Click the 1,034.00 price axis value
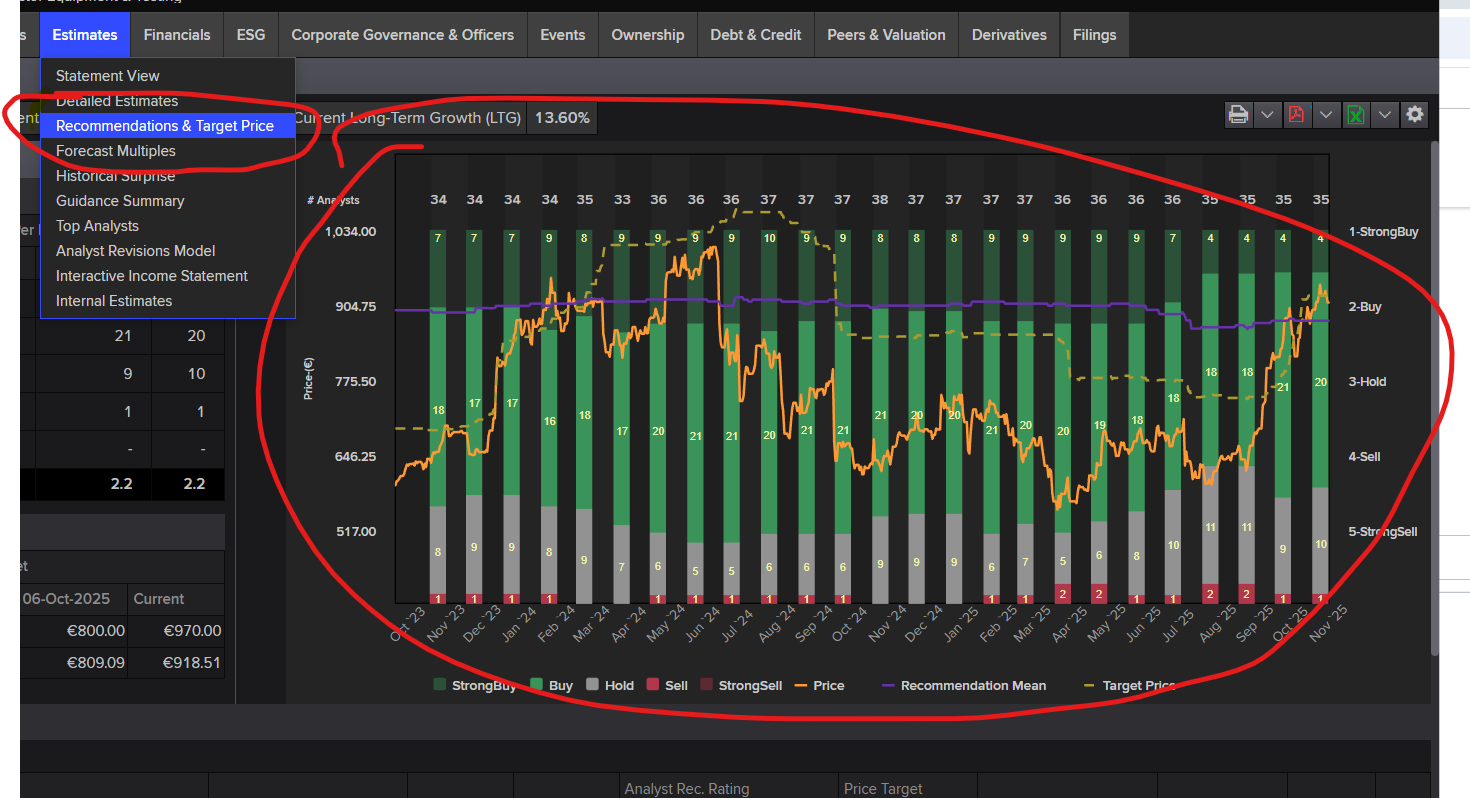Screen dimensions: 1470x798 (x=350, y=232)
